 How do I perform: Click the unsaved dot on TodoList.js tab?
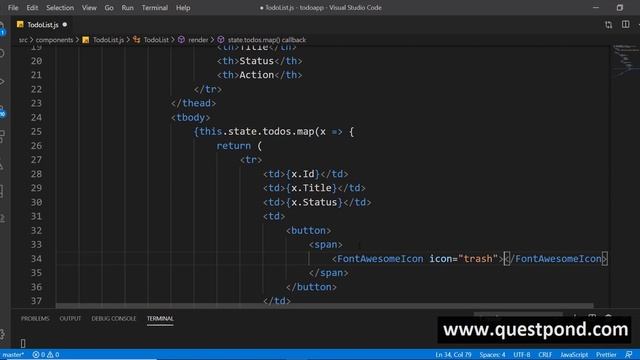[65, 24]
